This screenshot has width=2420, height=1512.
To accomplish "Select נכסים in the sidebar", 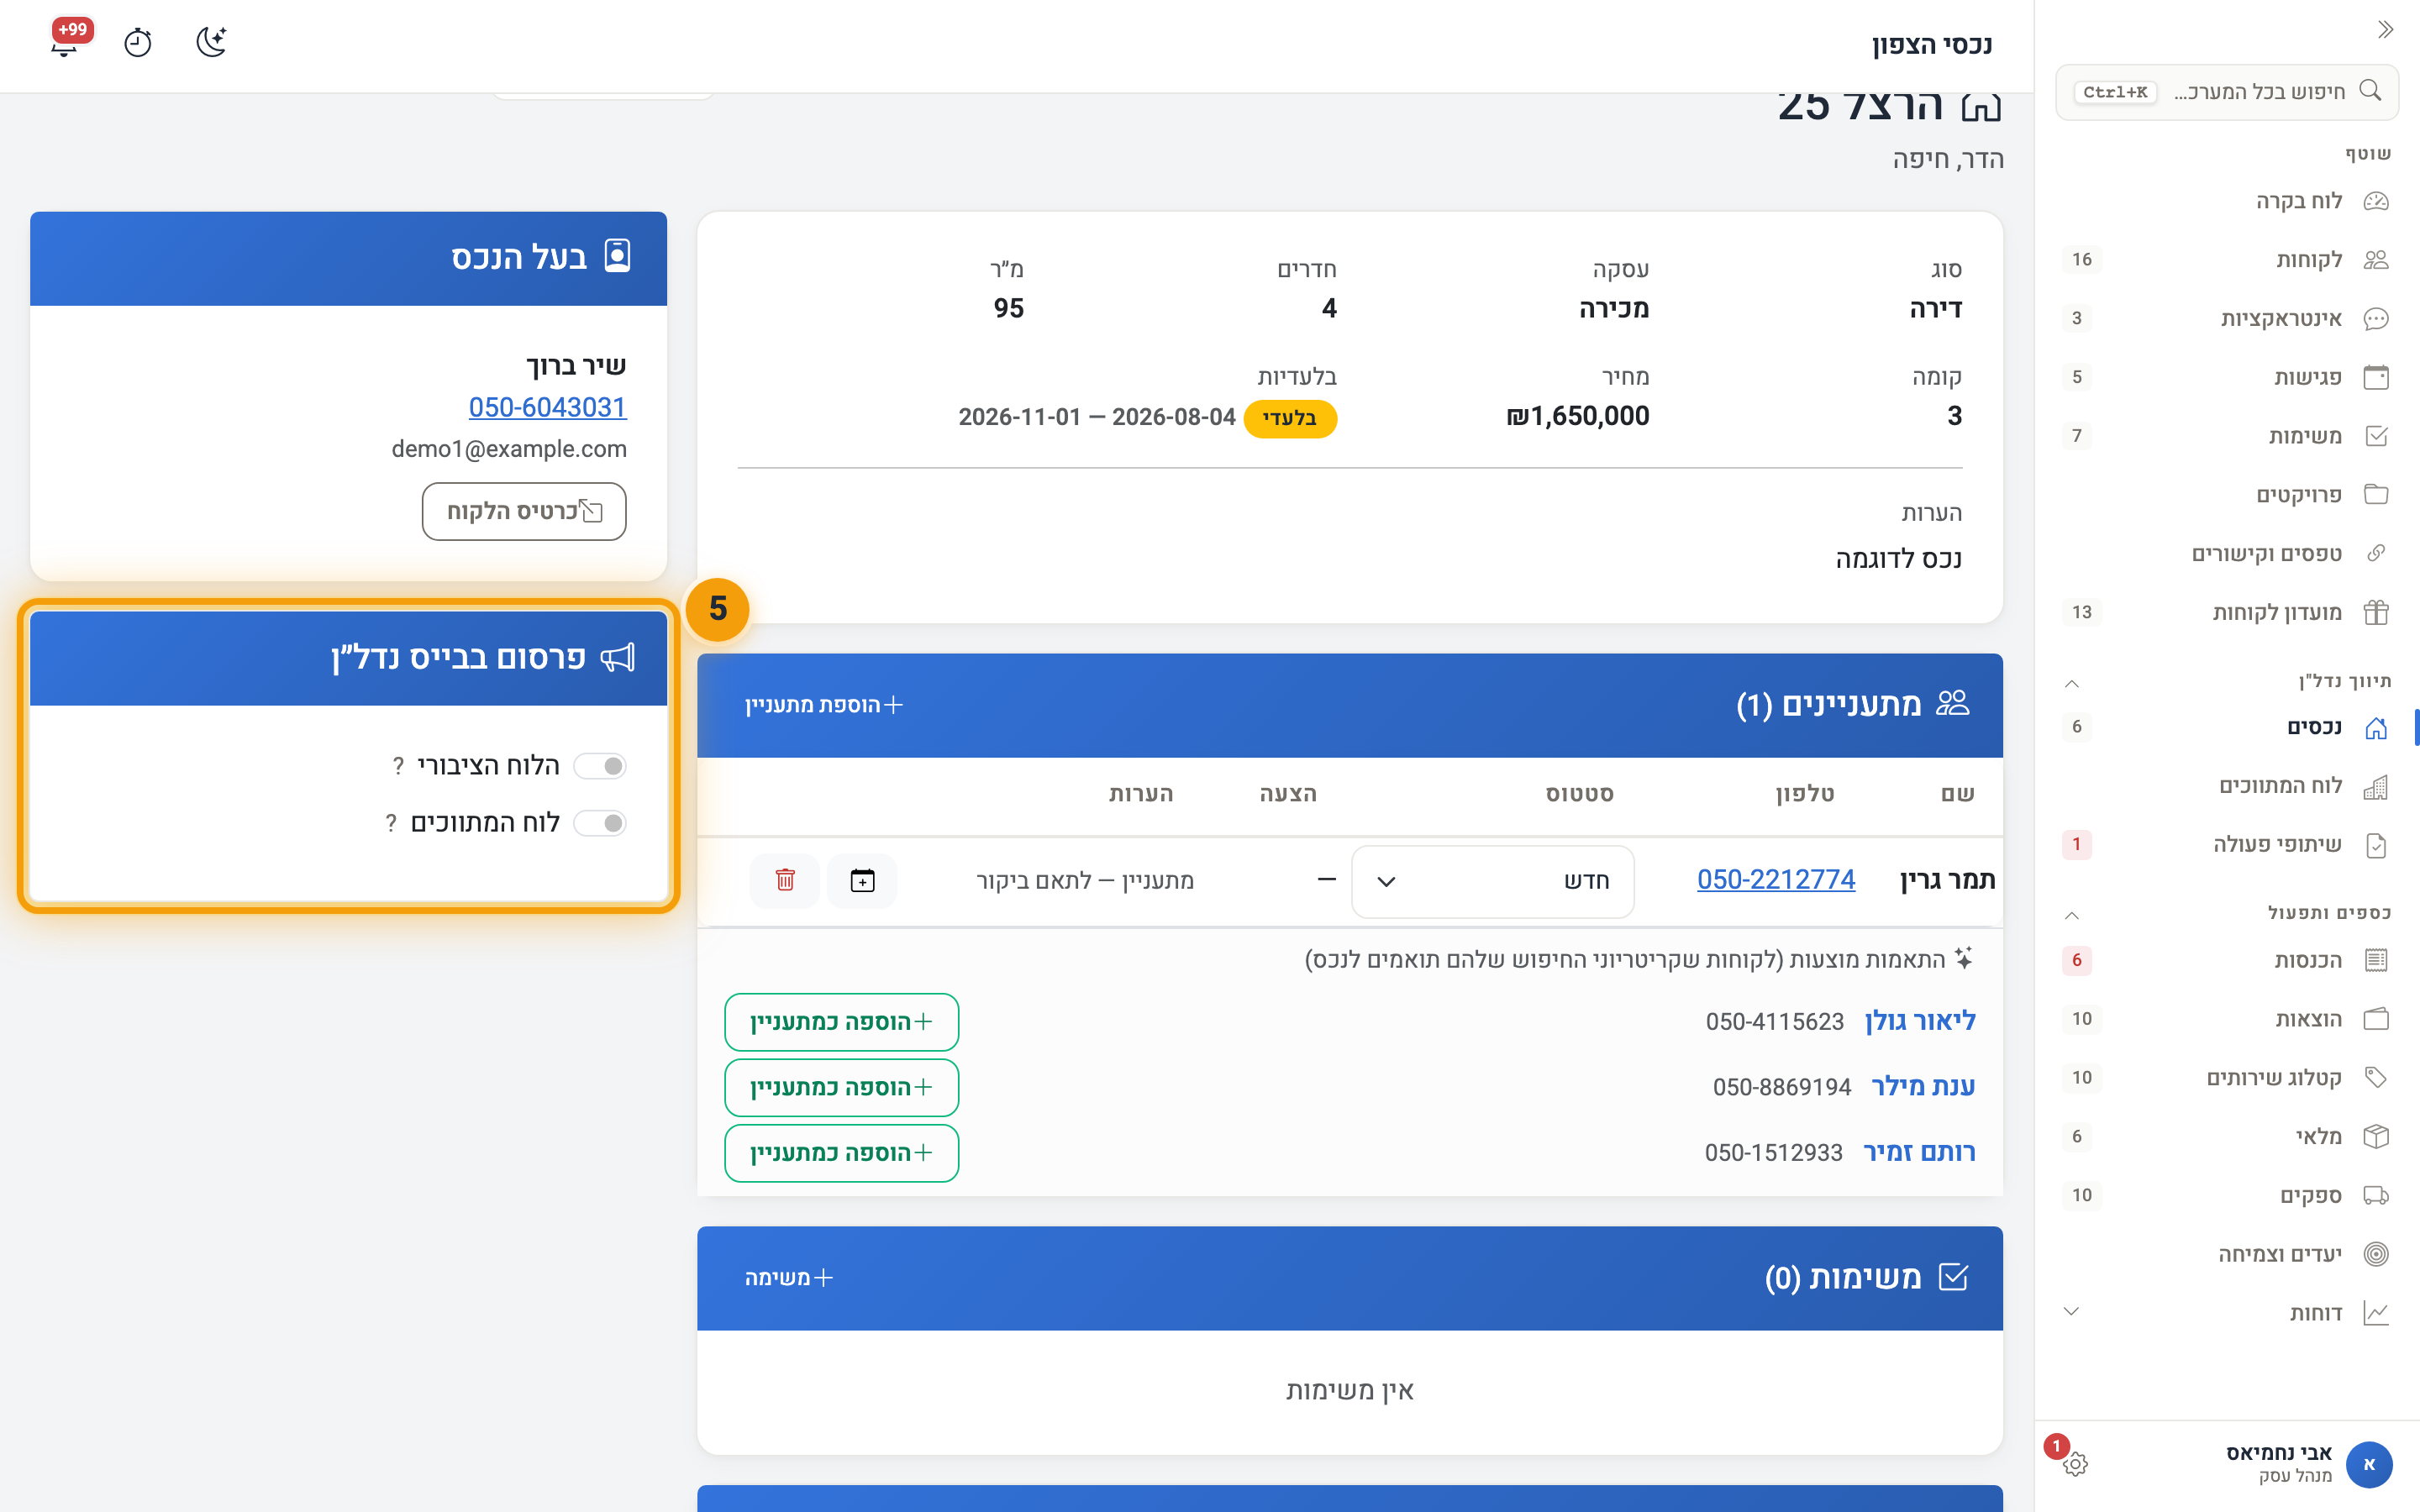I will tap(2227, 727).
